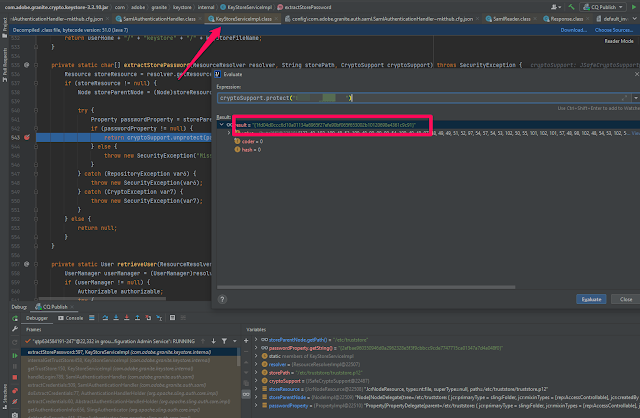Click override marker at line 557
Viewport: 640px width, 418px height.
point(27,264)
